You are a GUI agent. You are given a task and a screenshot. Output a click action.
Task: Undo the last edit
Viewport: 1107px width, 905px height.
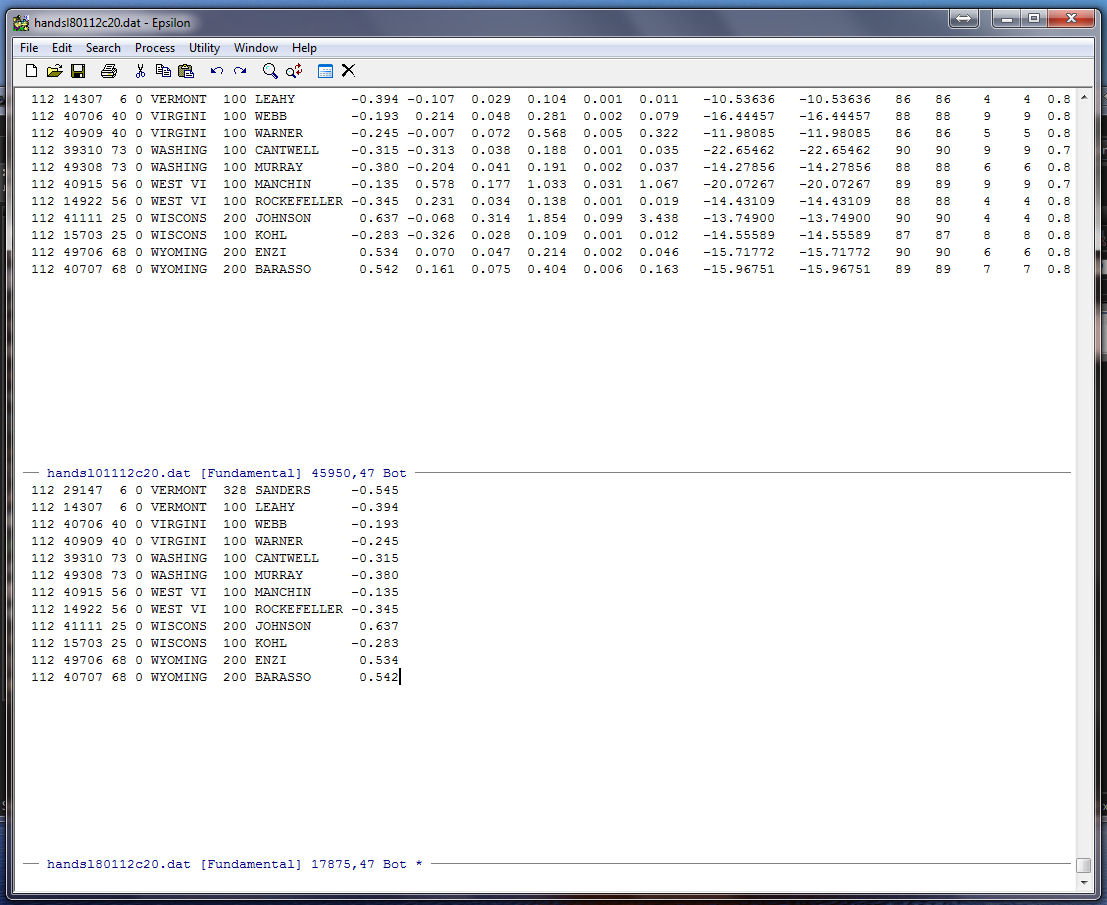[x=217, y=71]
